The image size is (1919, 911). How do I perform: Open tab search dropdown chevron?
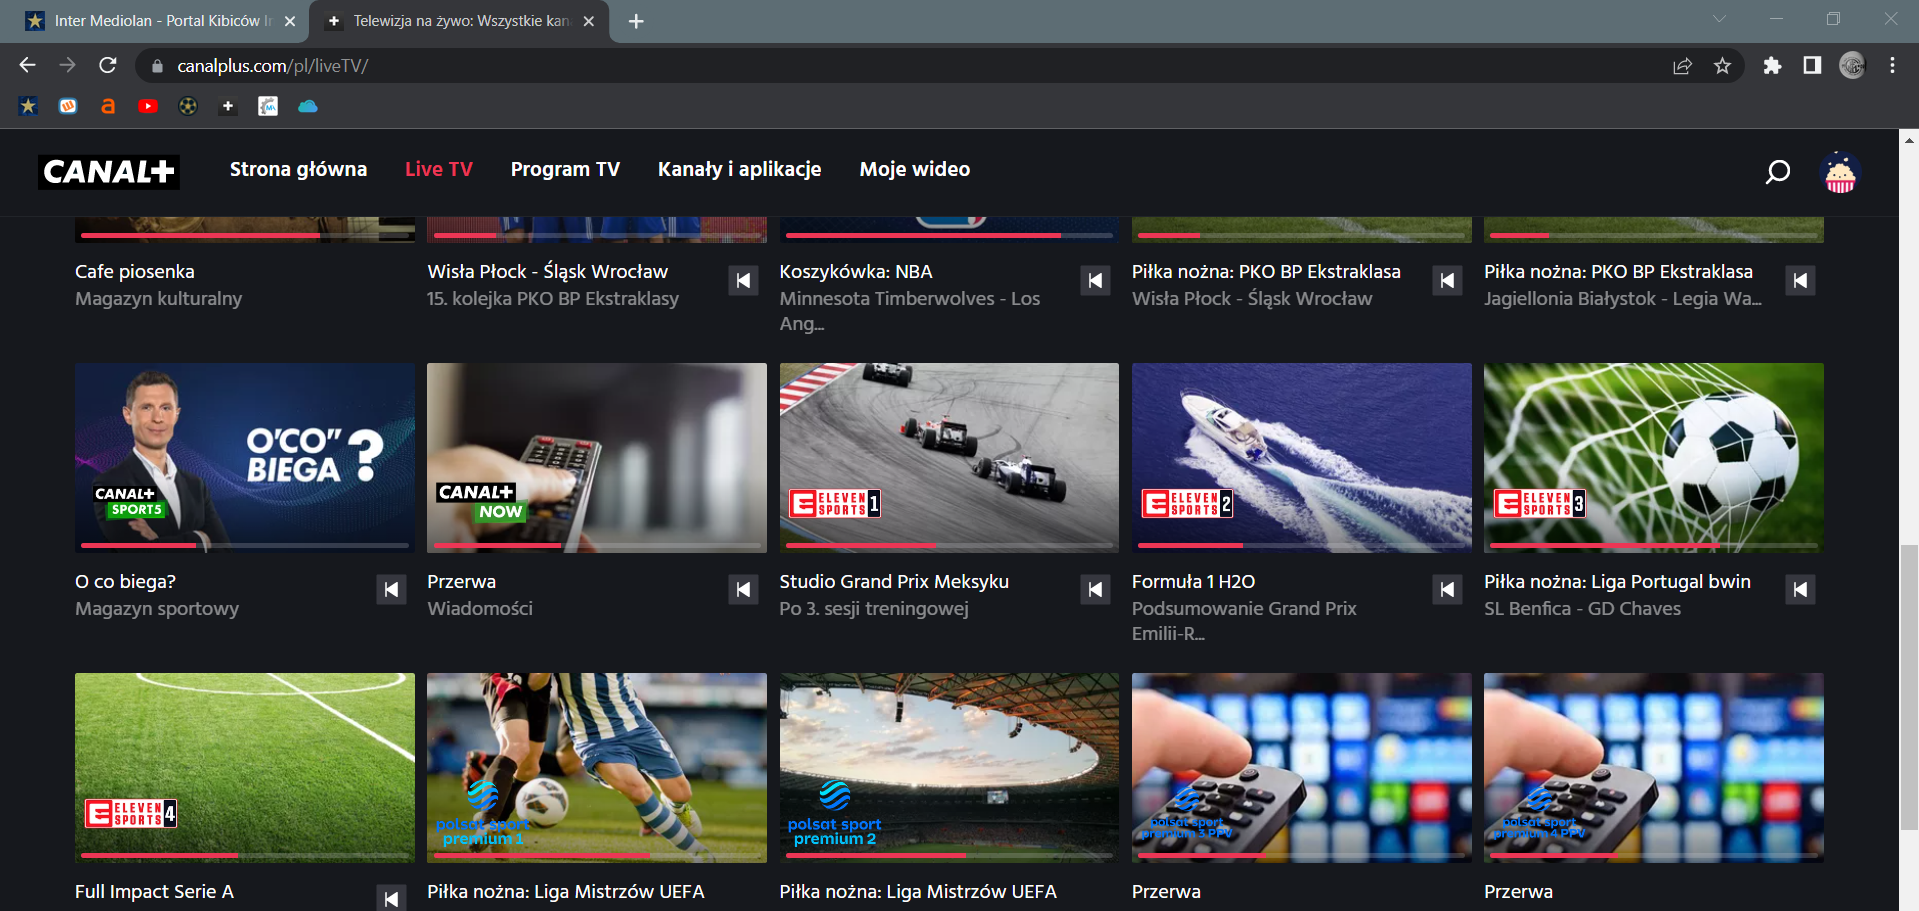pos(1719,19)
